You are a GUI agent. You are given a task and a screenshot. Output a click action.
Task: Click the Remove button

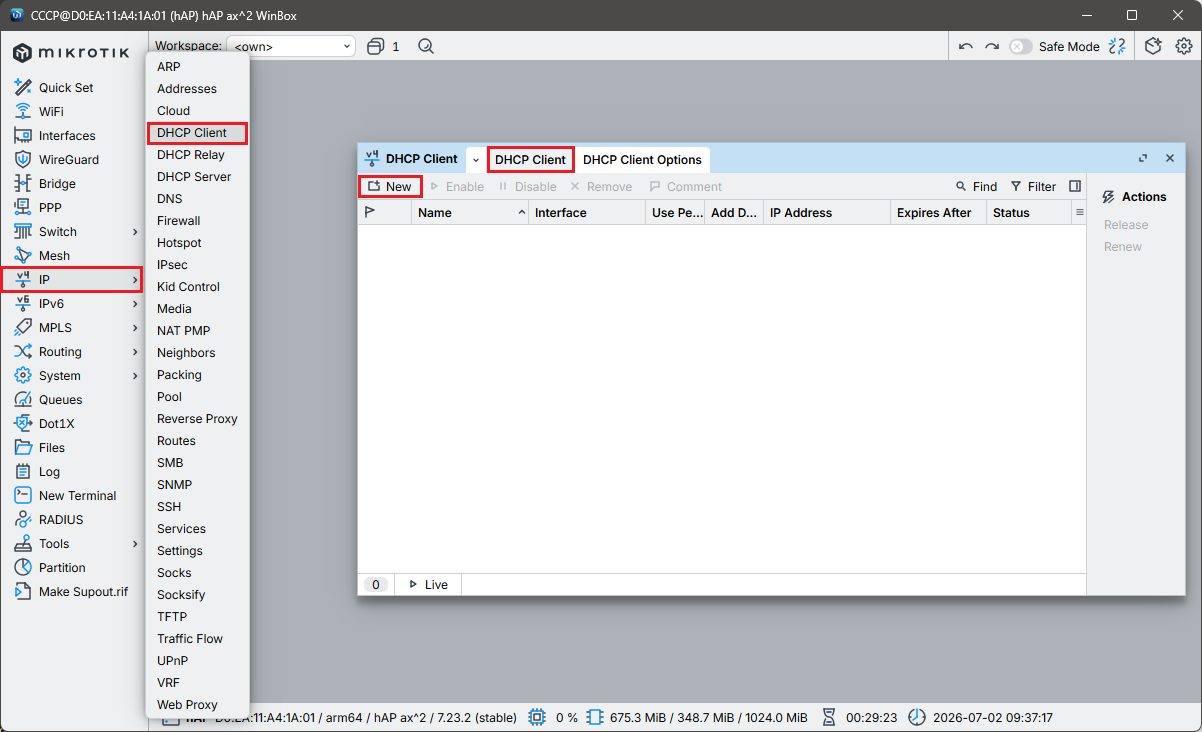601,186
